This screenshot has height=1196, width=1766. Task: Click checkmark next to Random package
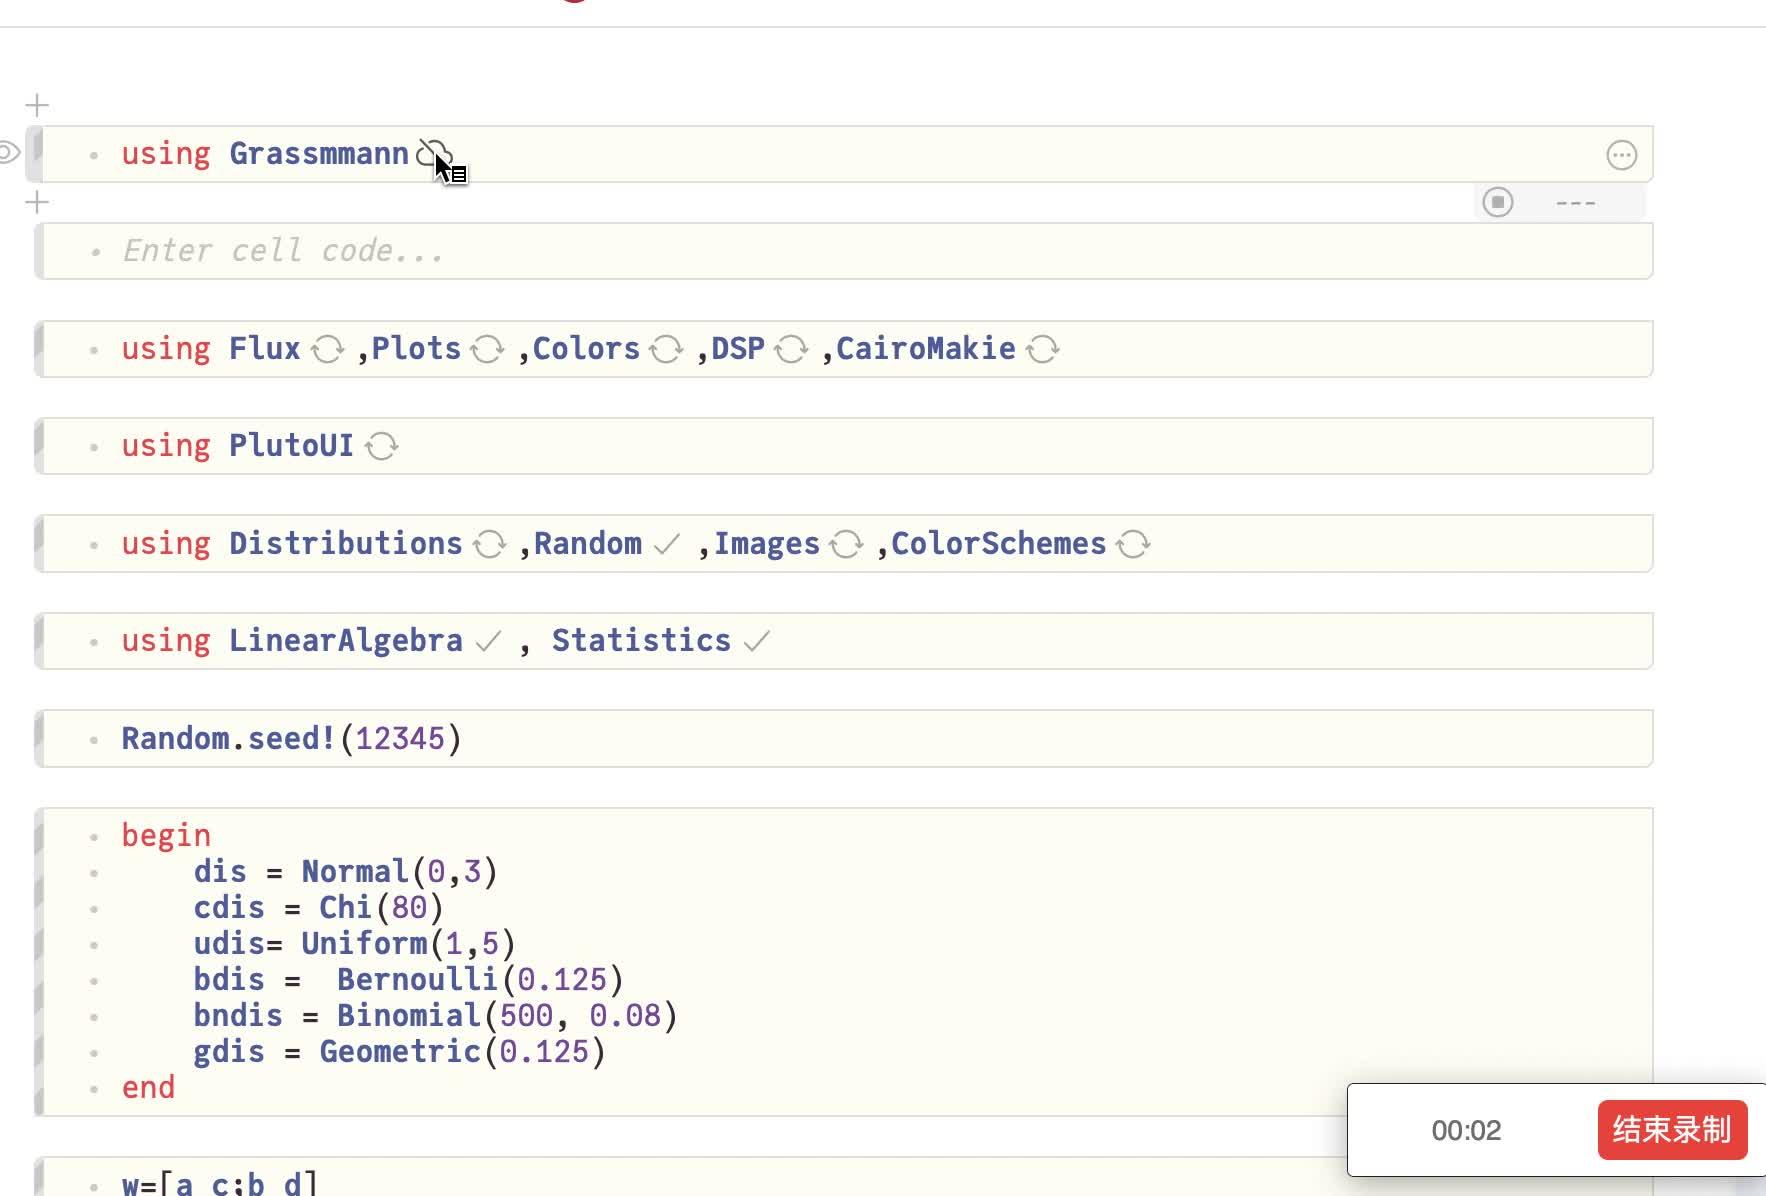click(x=666, y=545)
